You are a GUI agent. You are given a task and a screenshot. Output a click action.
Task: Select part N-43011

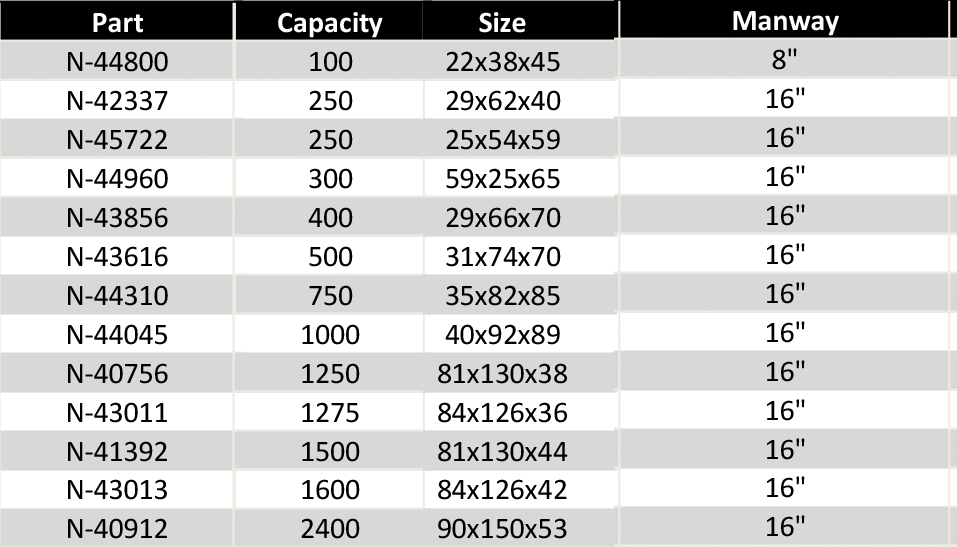[x=118, y=413]
